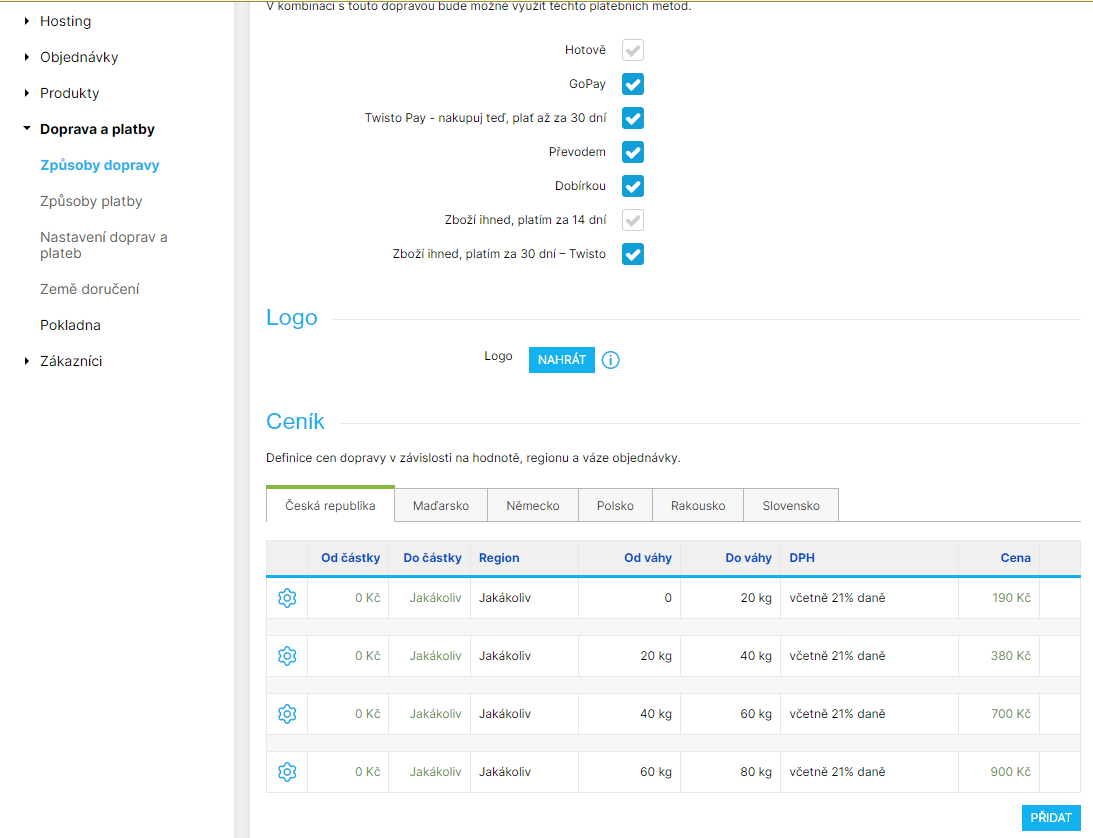
Task: Click the 380 Kč price cell
Action: [999, 656]
